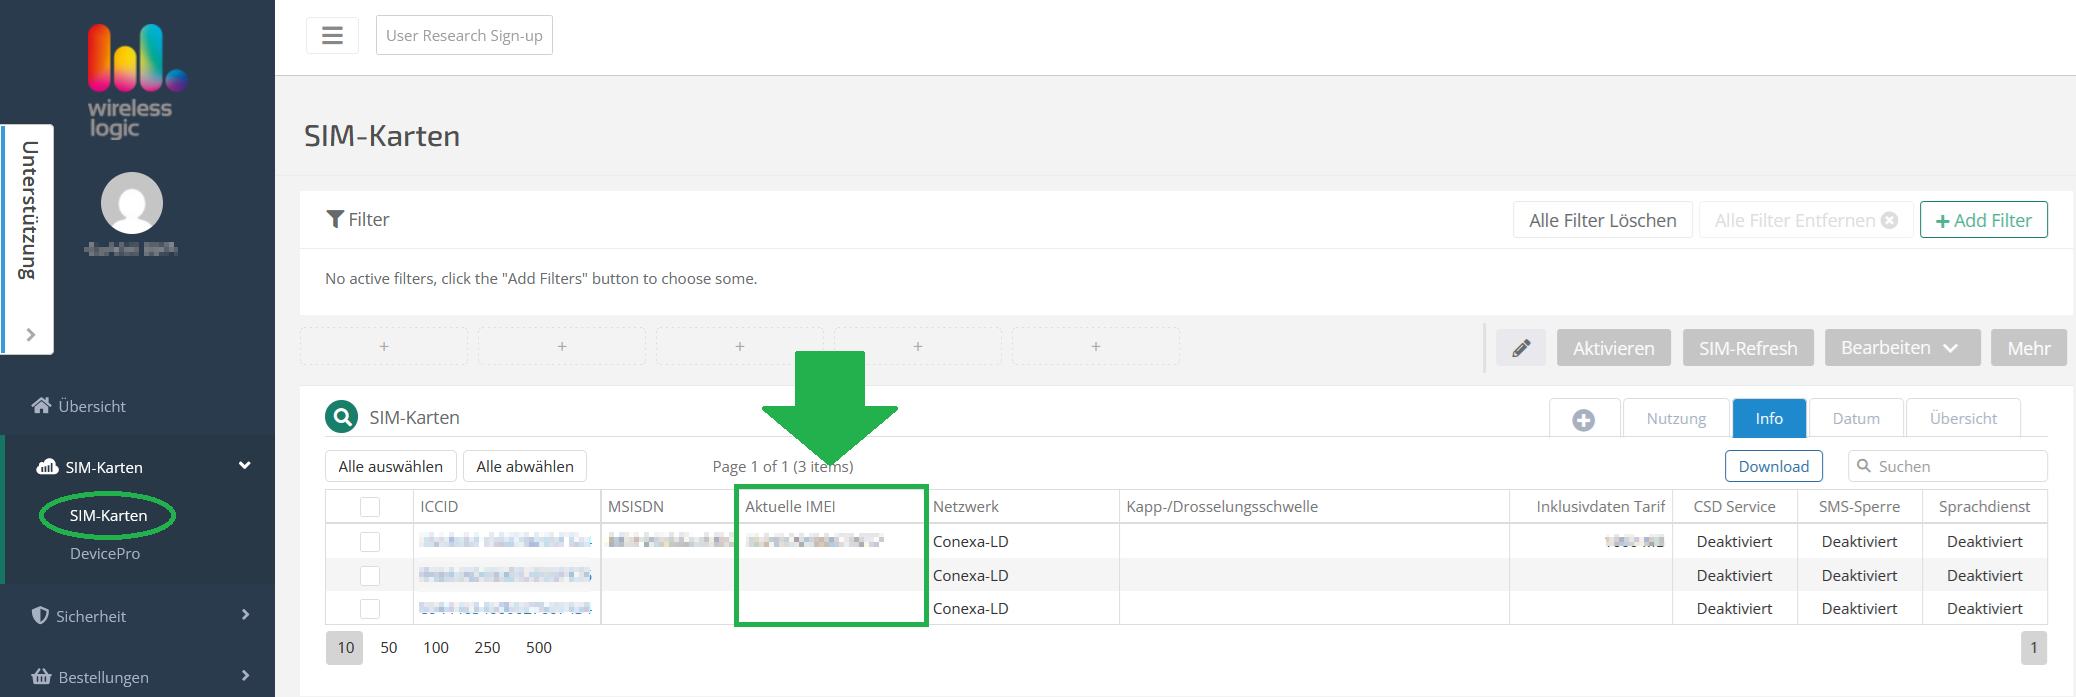This screenshot has height=697, width=2076.
Task: Check the third SIM row checkbox
Action: tap(370, 609)
